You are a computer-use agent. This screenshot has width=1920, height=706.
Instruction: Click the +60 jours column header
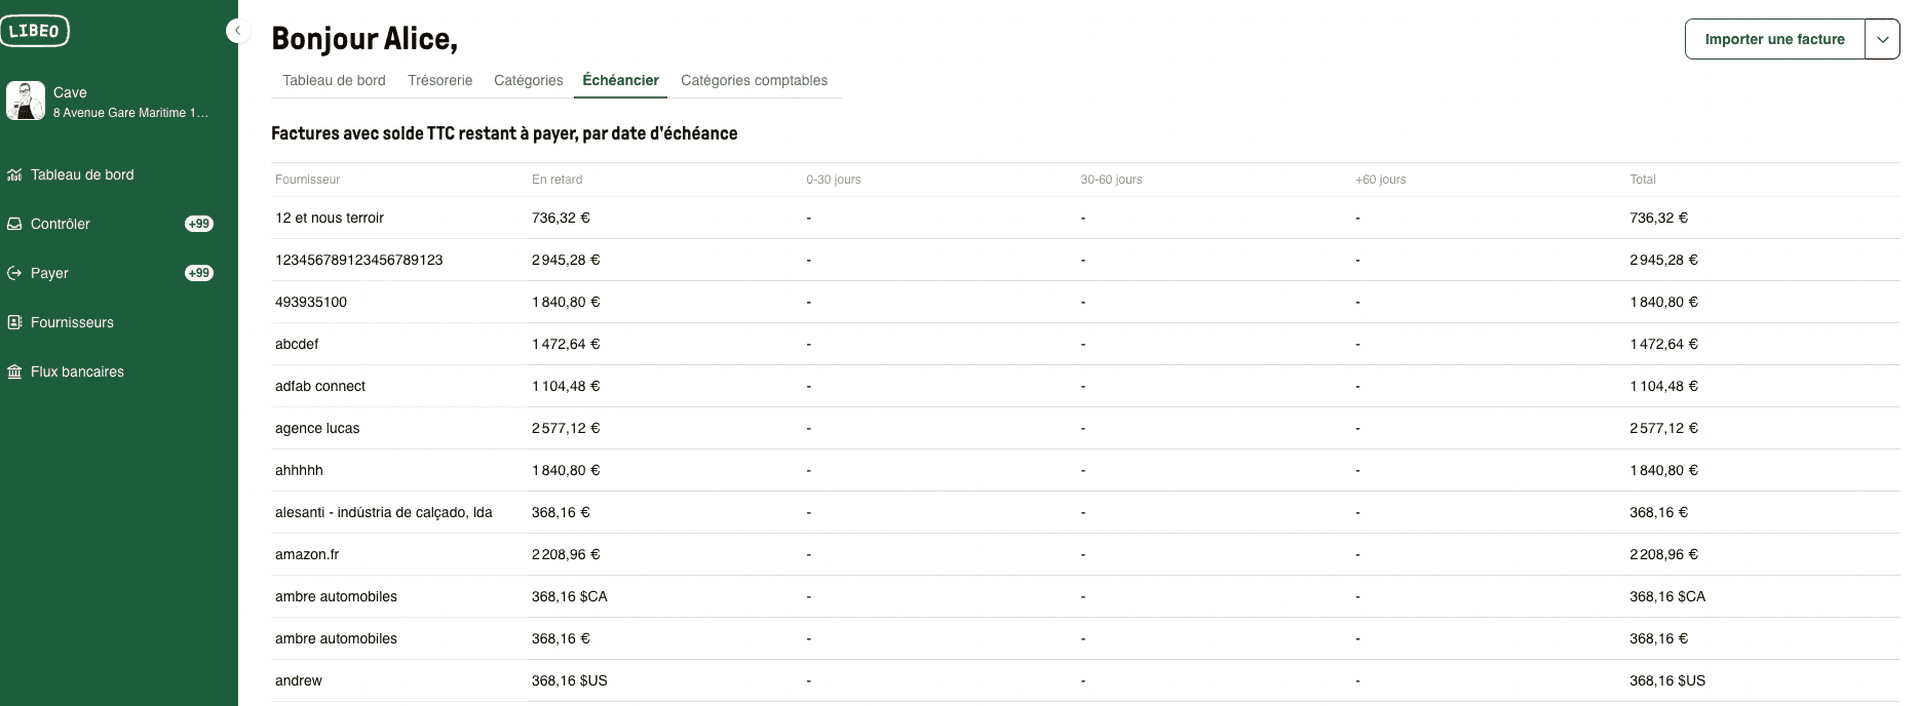tap(1380, 180)
